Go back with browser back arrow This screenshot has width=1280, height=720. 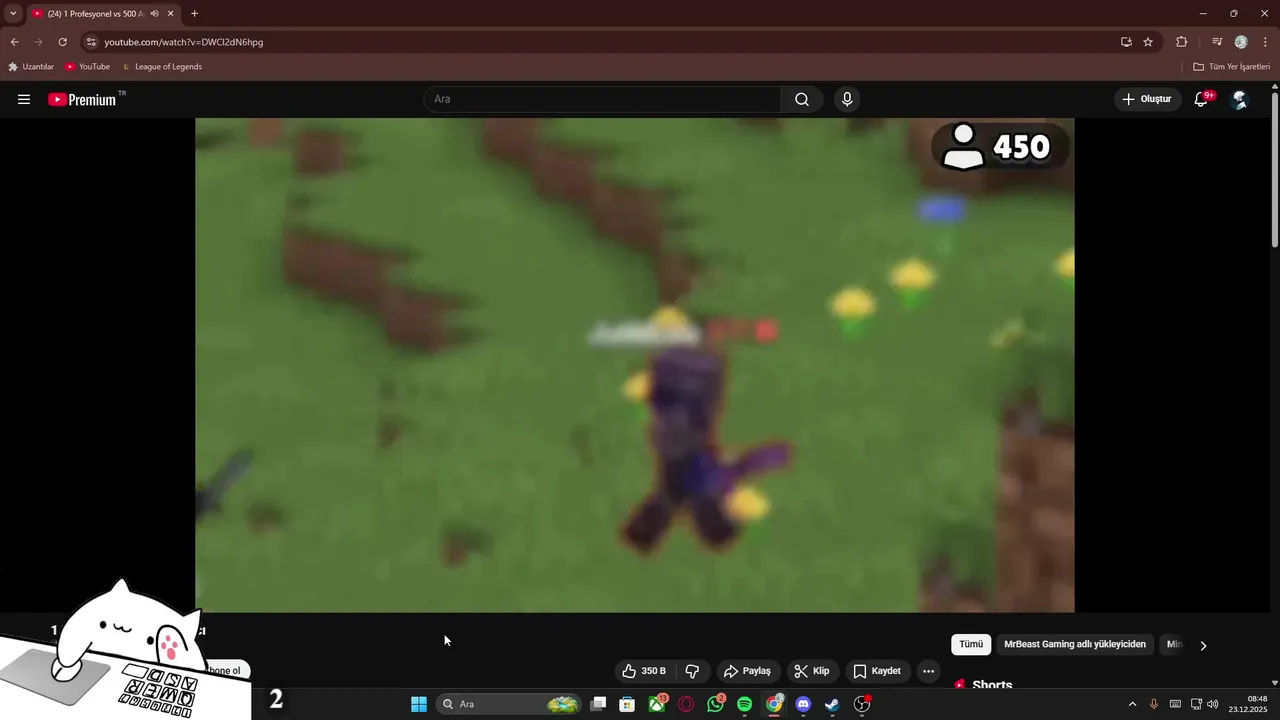coord(14,42)
